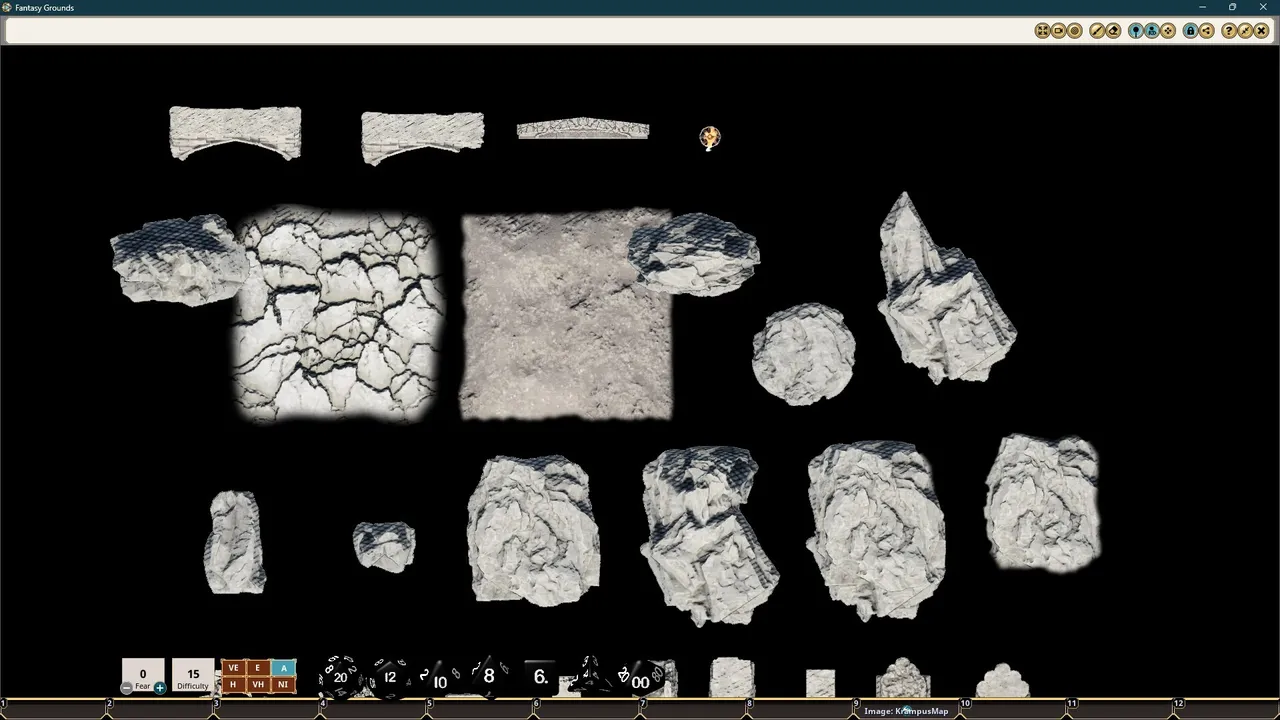1280x720 pixels.
Task: Click the d4 die
Action: click(590, 675)
